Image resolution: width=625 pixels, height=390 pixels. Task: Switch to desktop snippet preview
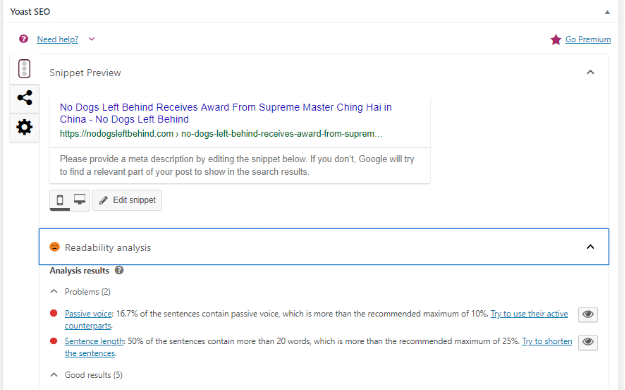[x=80, y=200]
